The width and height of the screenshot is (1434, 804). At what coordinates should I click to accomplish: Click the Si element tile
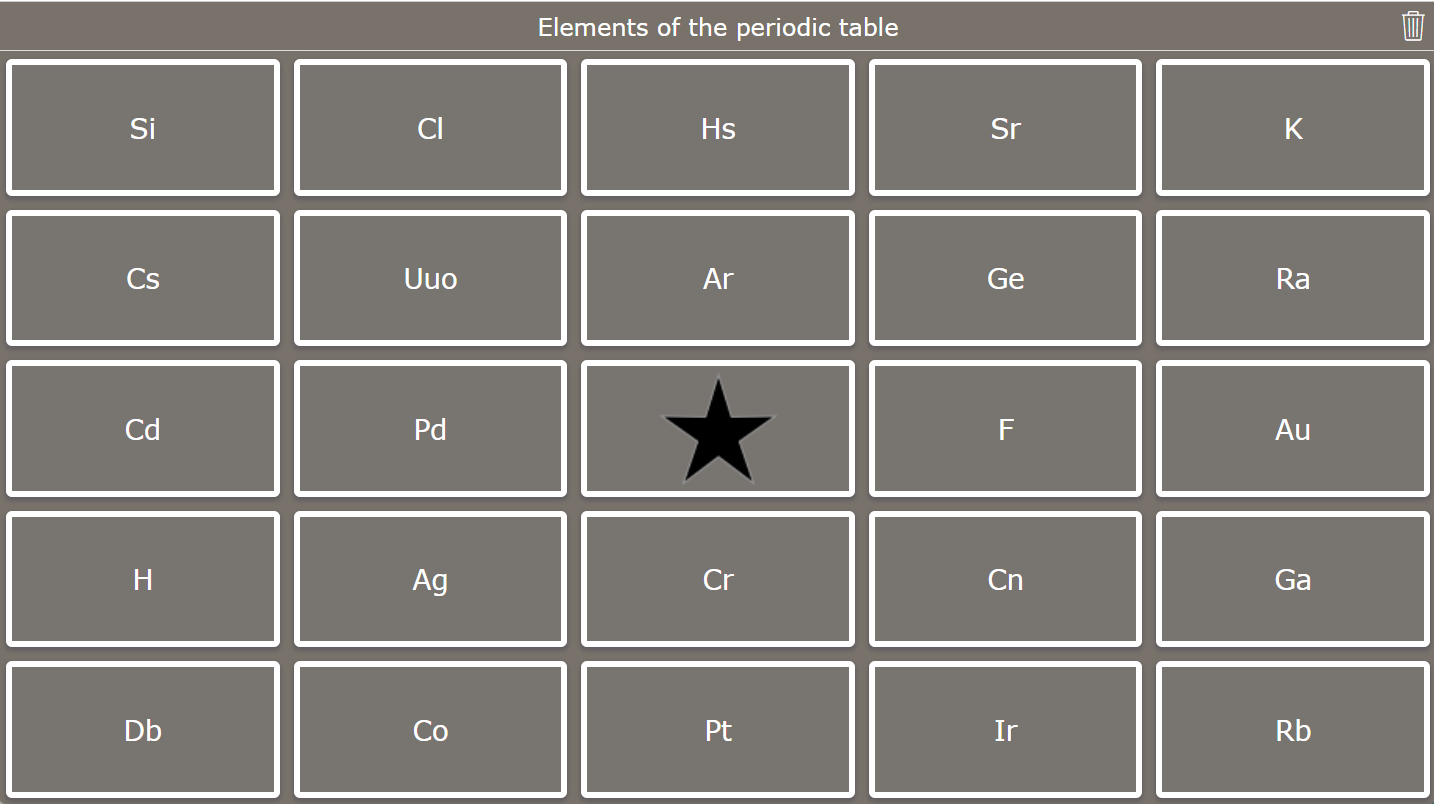pos(142,128)
